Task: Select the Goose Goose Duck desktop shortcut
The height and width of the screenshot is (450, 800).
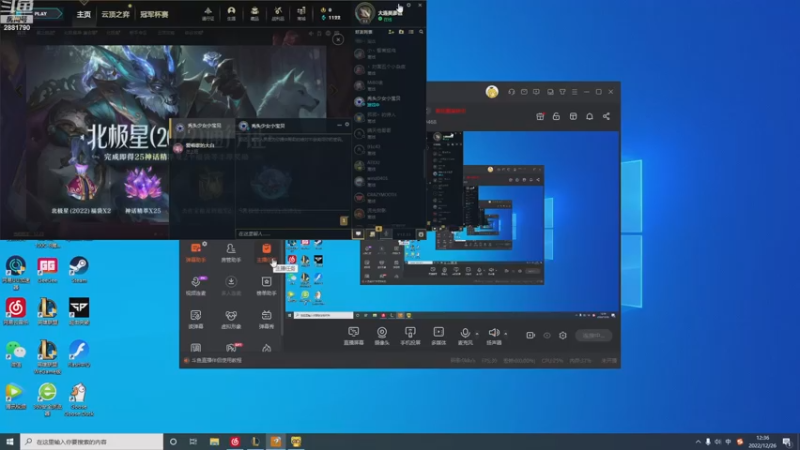Action: coord(79,399)
